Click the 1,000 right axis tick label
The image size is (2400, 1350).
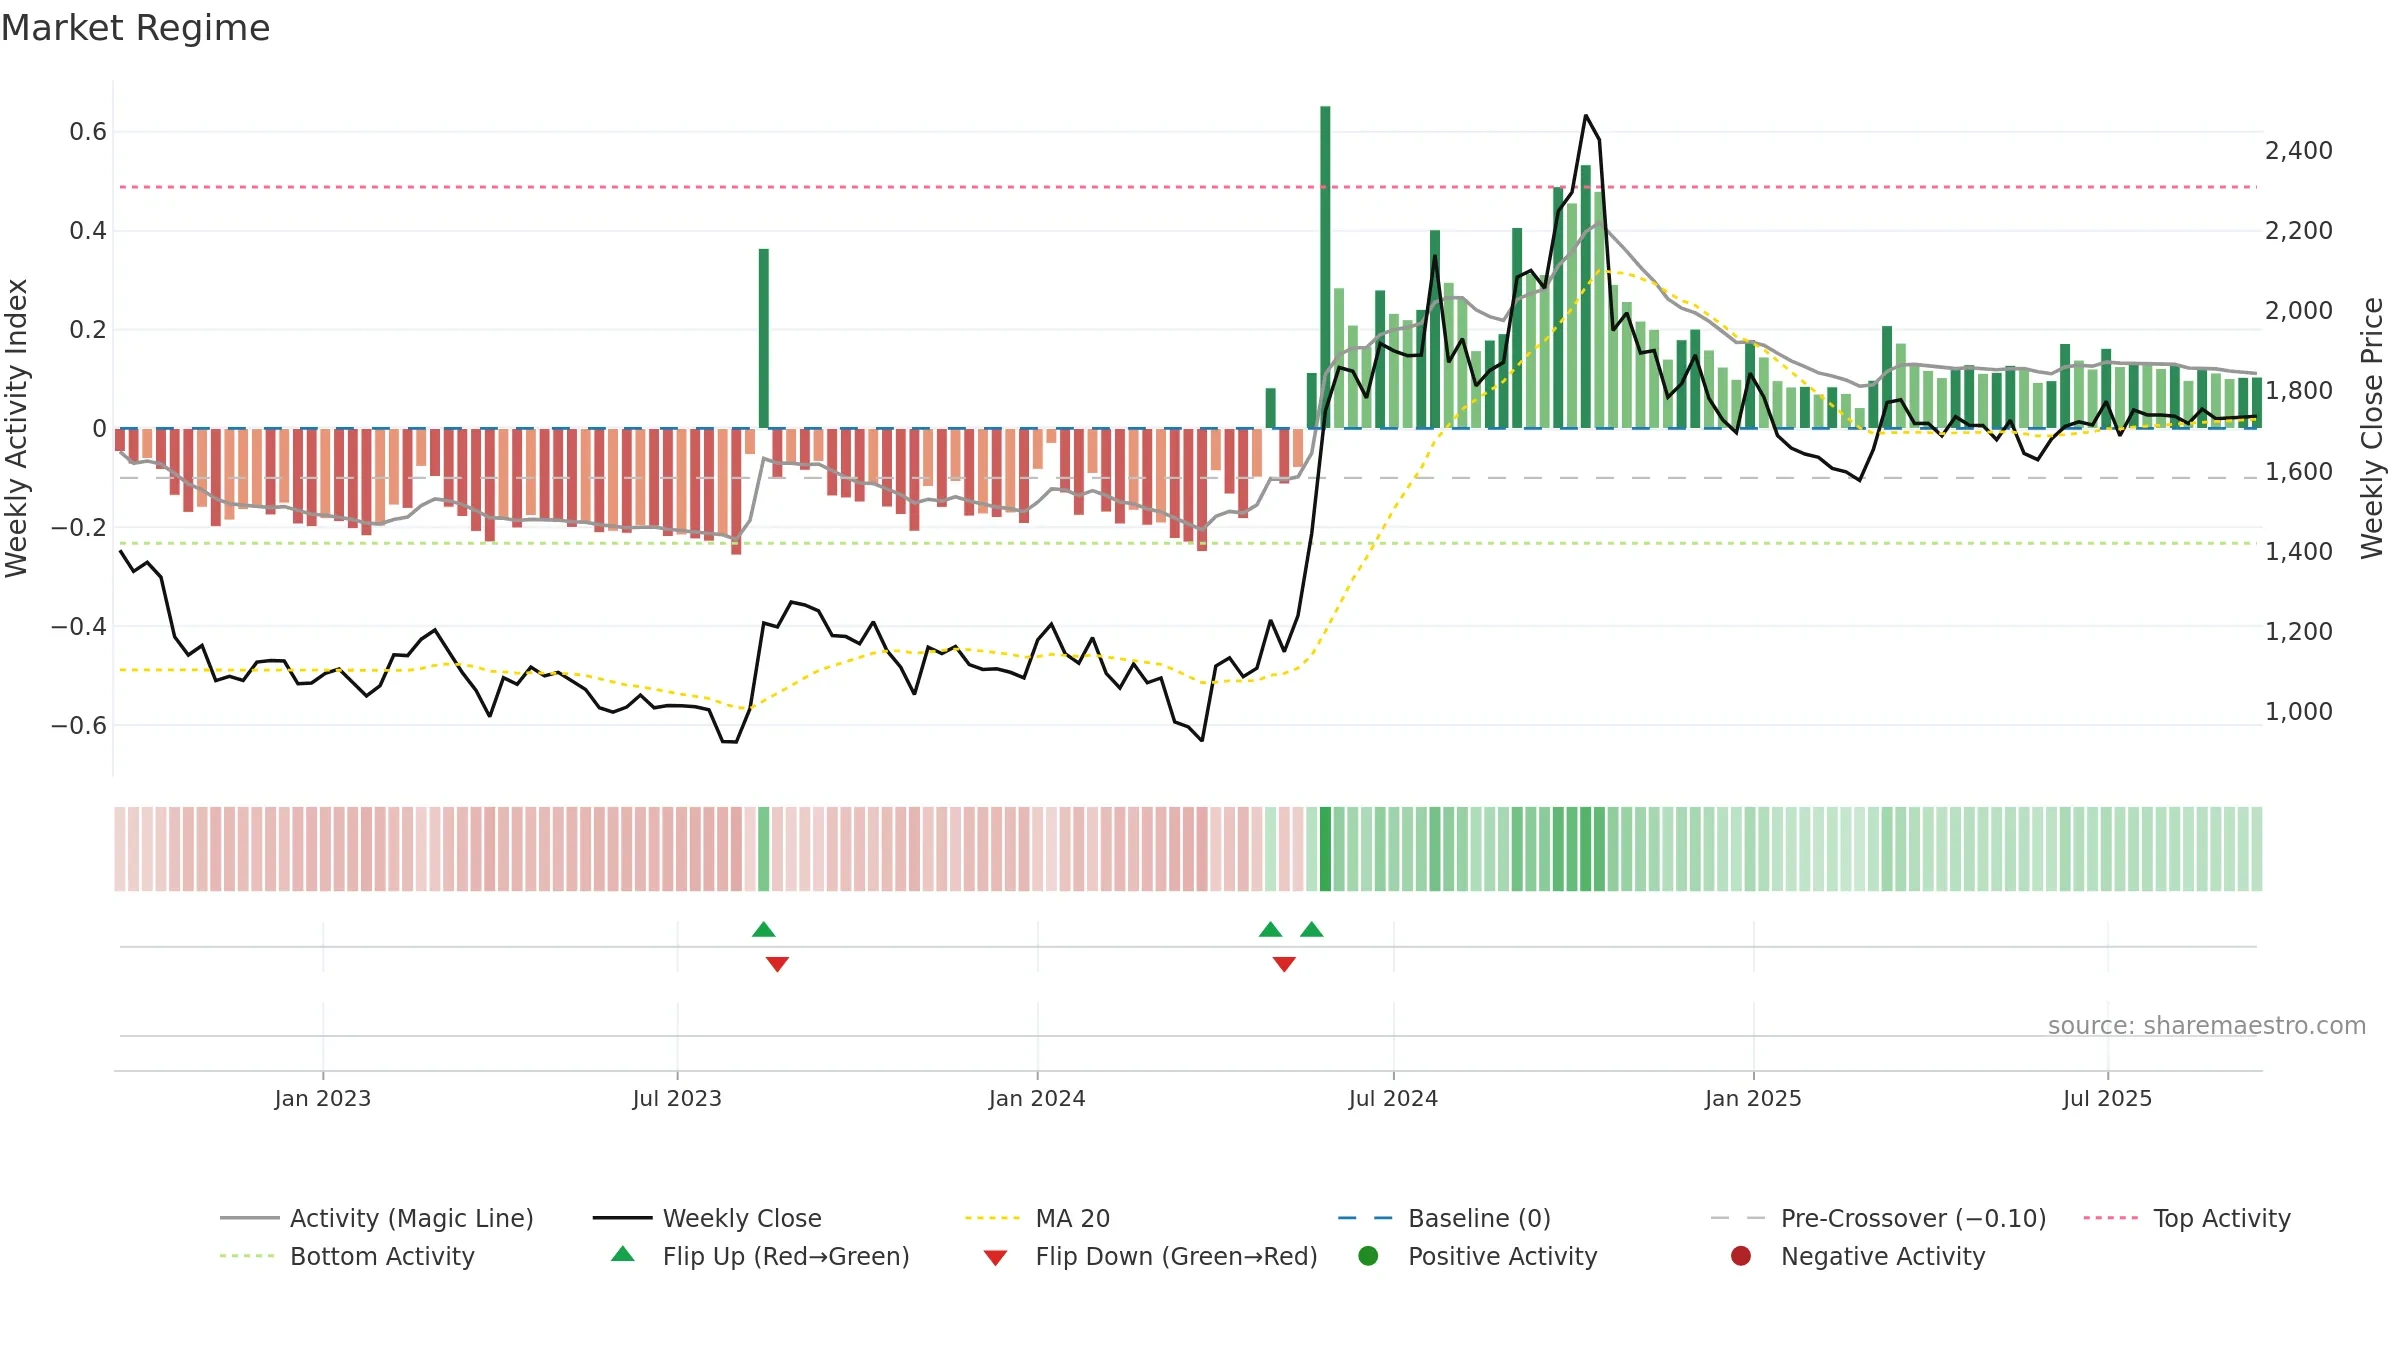pyautogui.click(x=2299, y=712)
